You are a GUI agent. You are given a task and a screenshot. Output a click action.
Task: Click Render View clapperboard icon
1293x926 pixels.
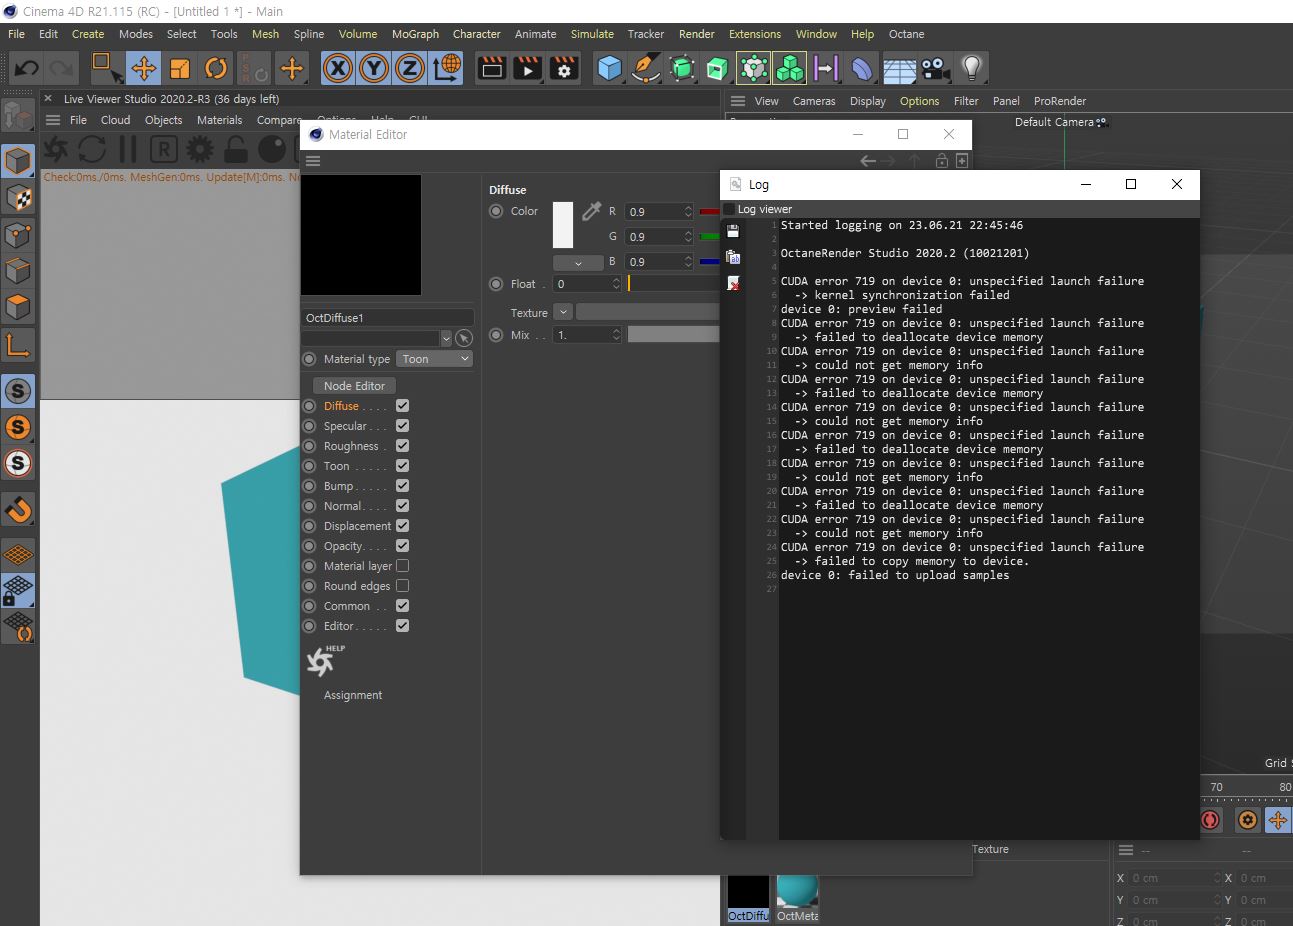pyautogui.click(x=492, y=68)
